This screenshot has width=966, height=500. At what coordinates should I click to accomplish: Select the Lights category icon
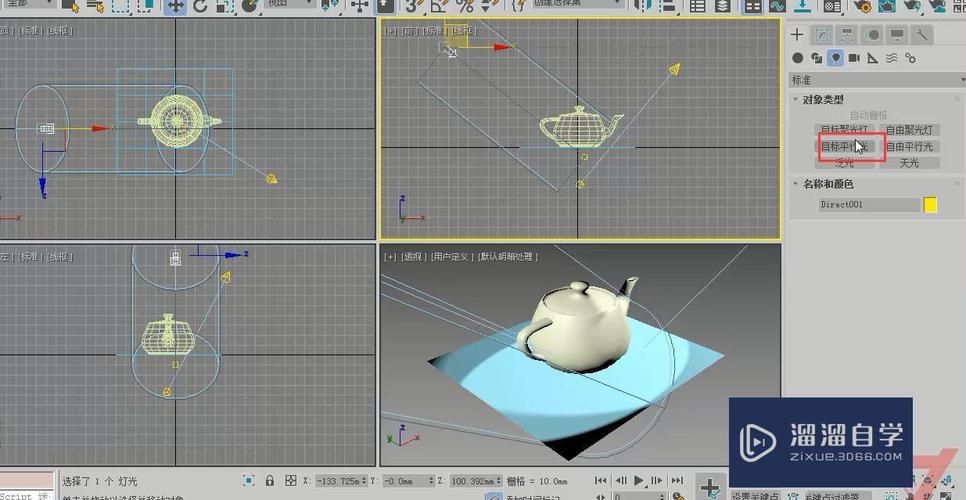[x=835, y=59]
